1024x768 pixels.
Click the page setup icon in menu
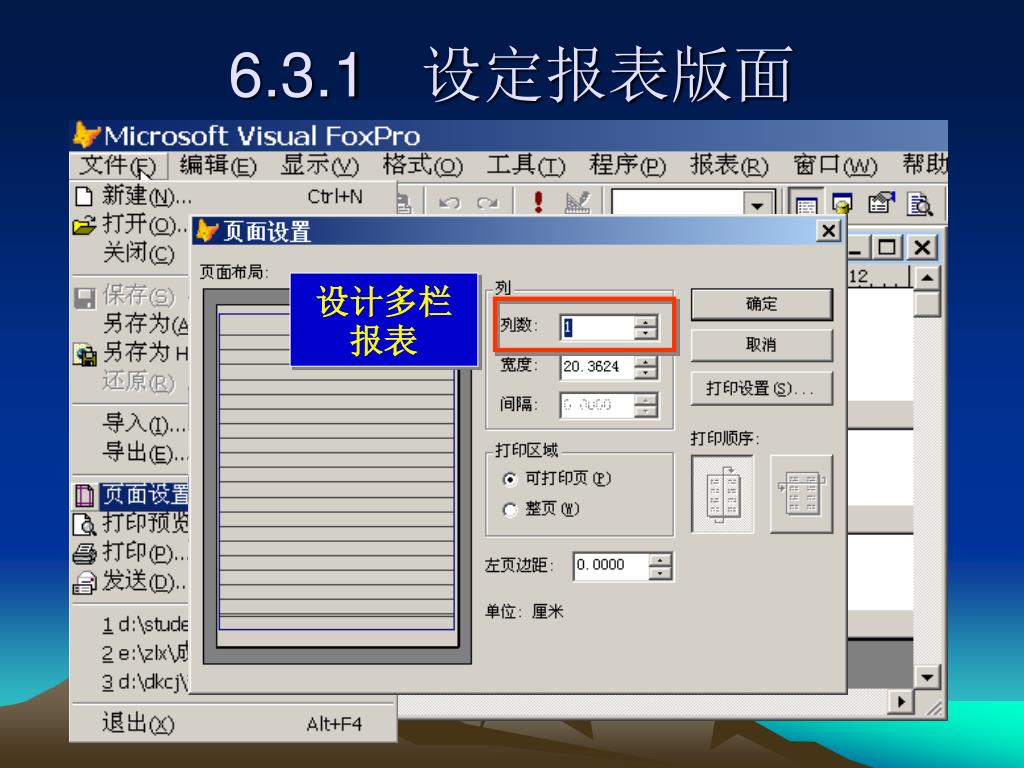click(x=84, y=496)
